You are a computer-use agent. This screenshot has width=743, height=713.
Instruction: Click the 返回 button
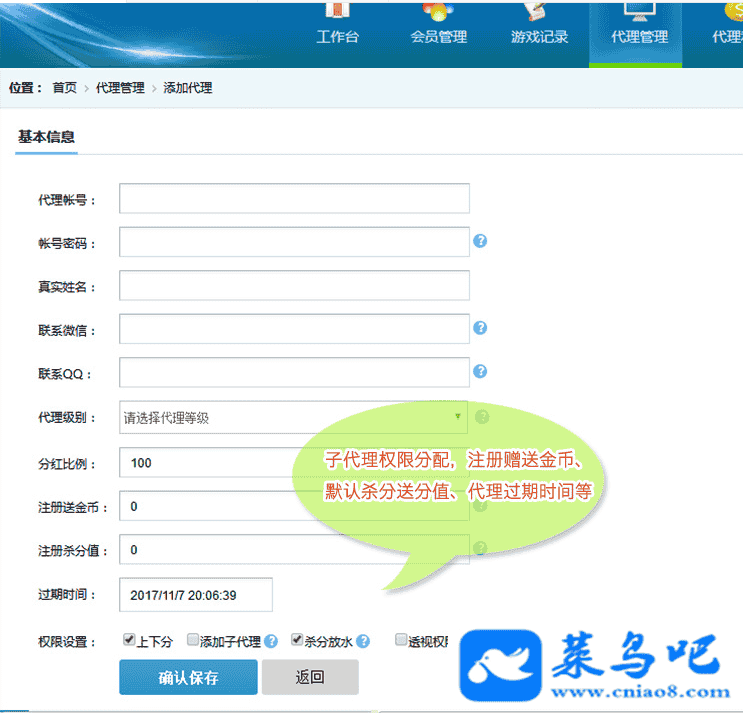[310, 677]
